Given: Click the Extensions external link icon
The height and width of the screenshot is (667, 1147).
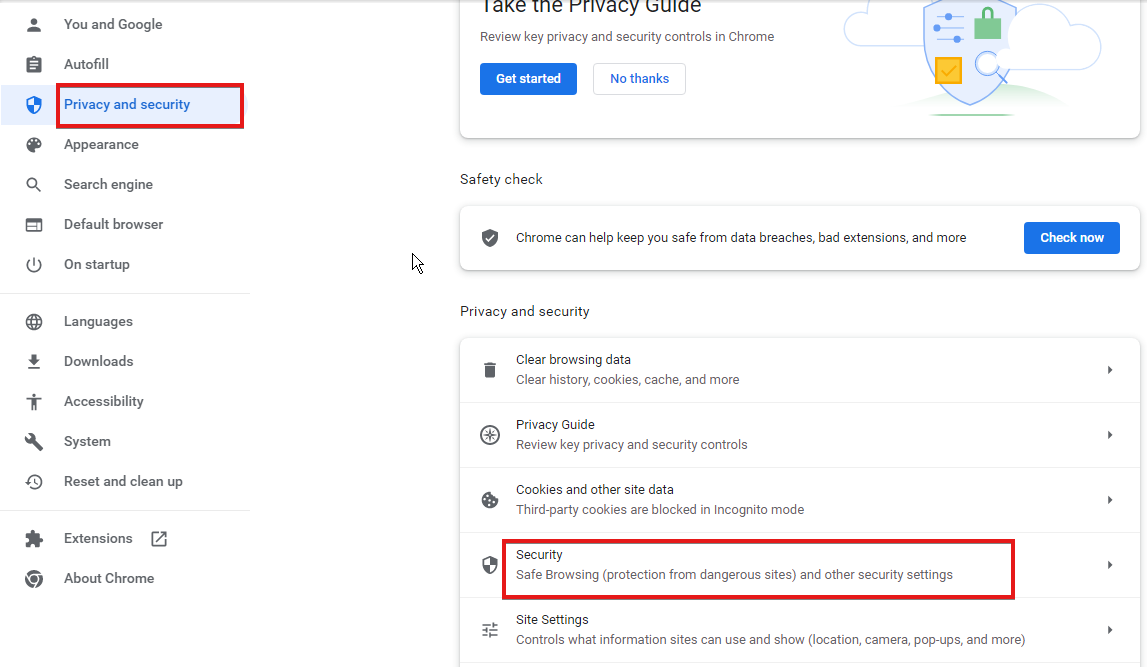Looking at the screenshot, I should [159, 539].
